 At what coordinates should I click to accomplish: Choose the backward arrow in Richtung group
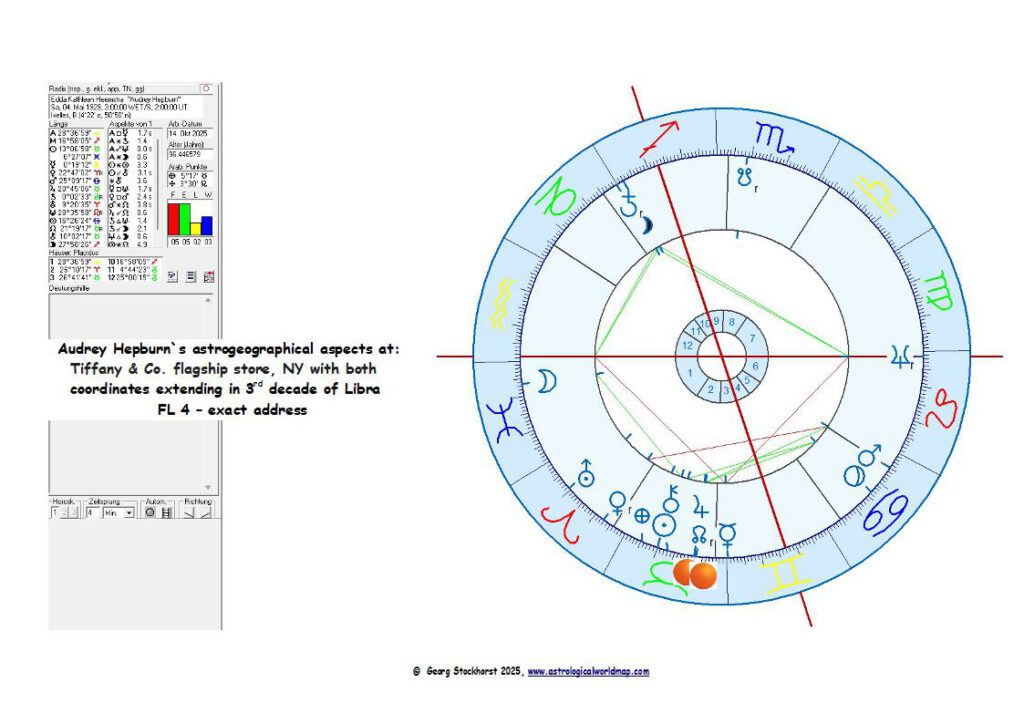tap(189, 513)
